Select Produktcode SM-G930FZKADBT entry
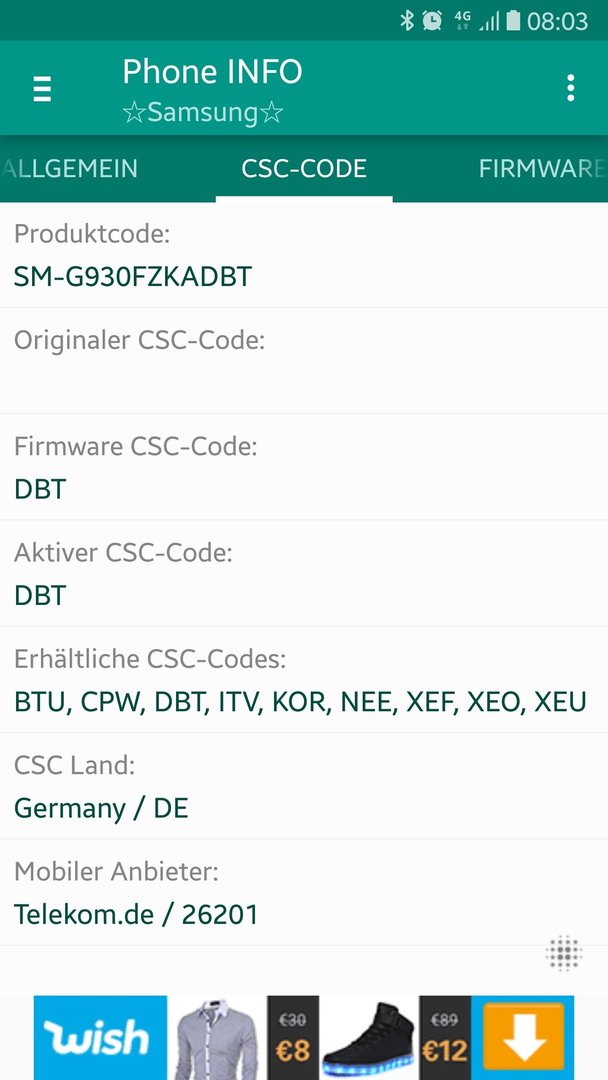The width and height of the screenshot is (608, 1080). [304, 255]
